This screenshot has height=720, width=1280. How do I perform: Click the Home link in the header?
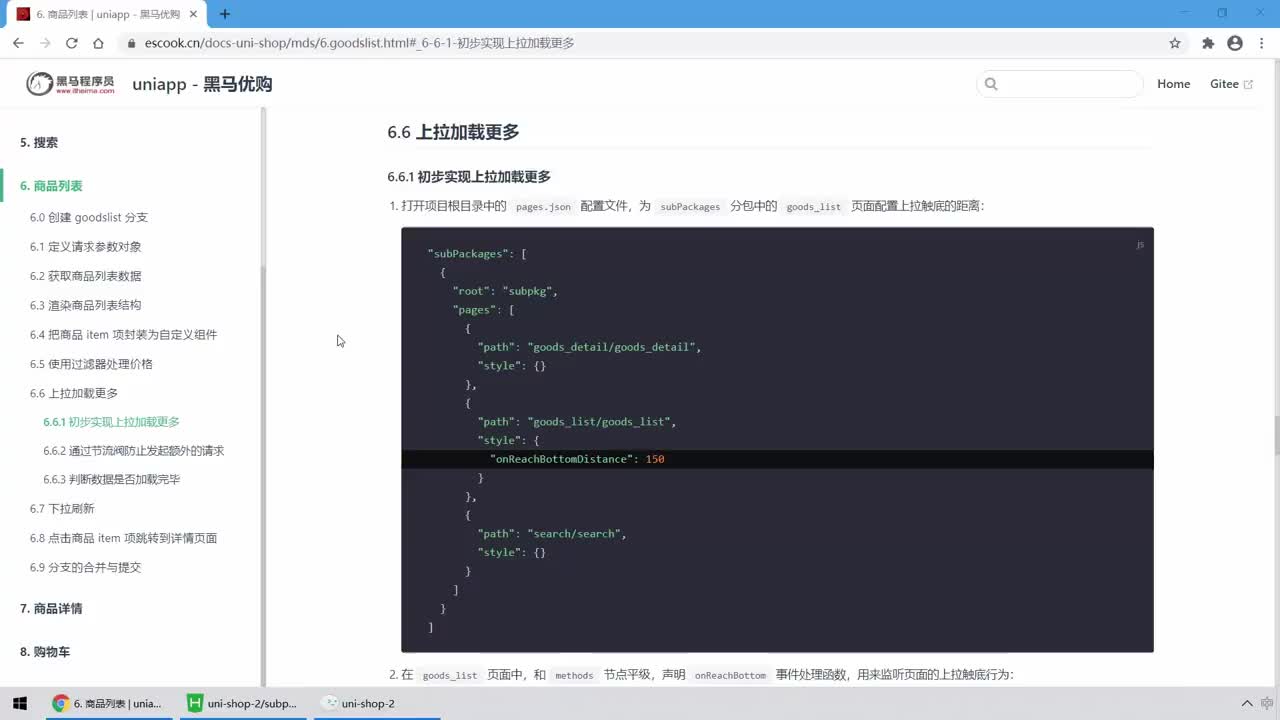(x=1173, y=84)
